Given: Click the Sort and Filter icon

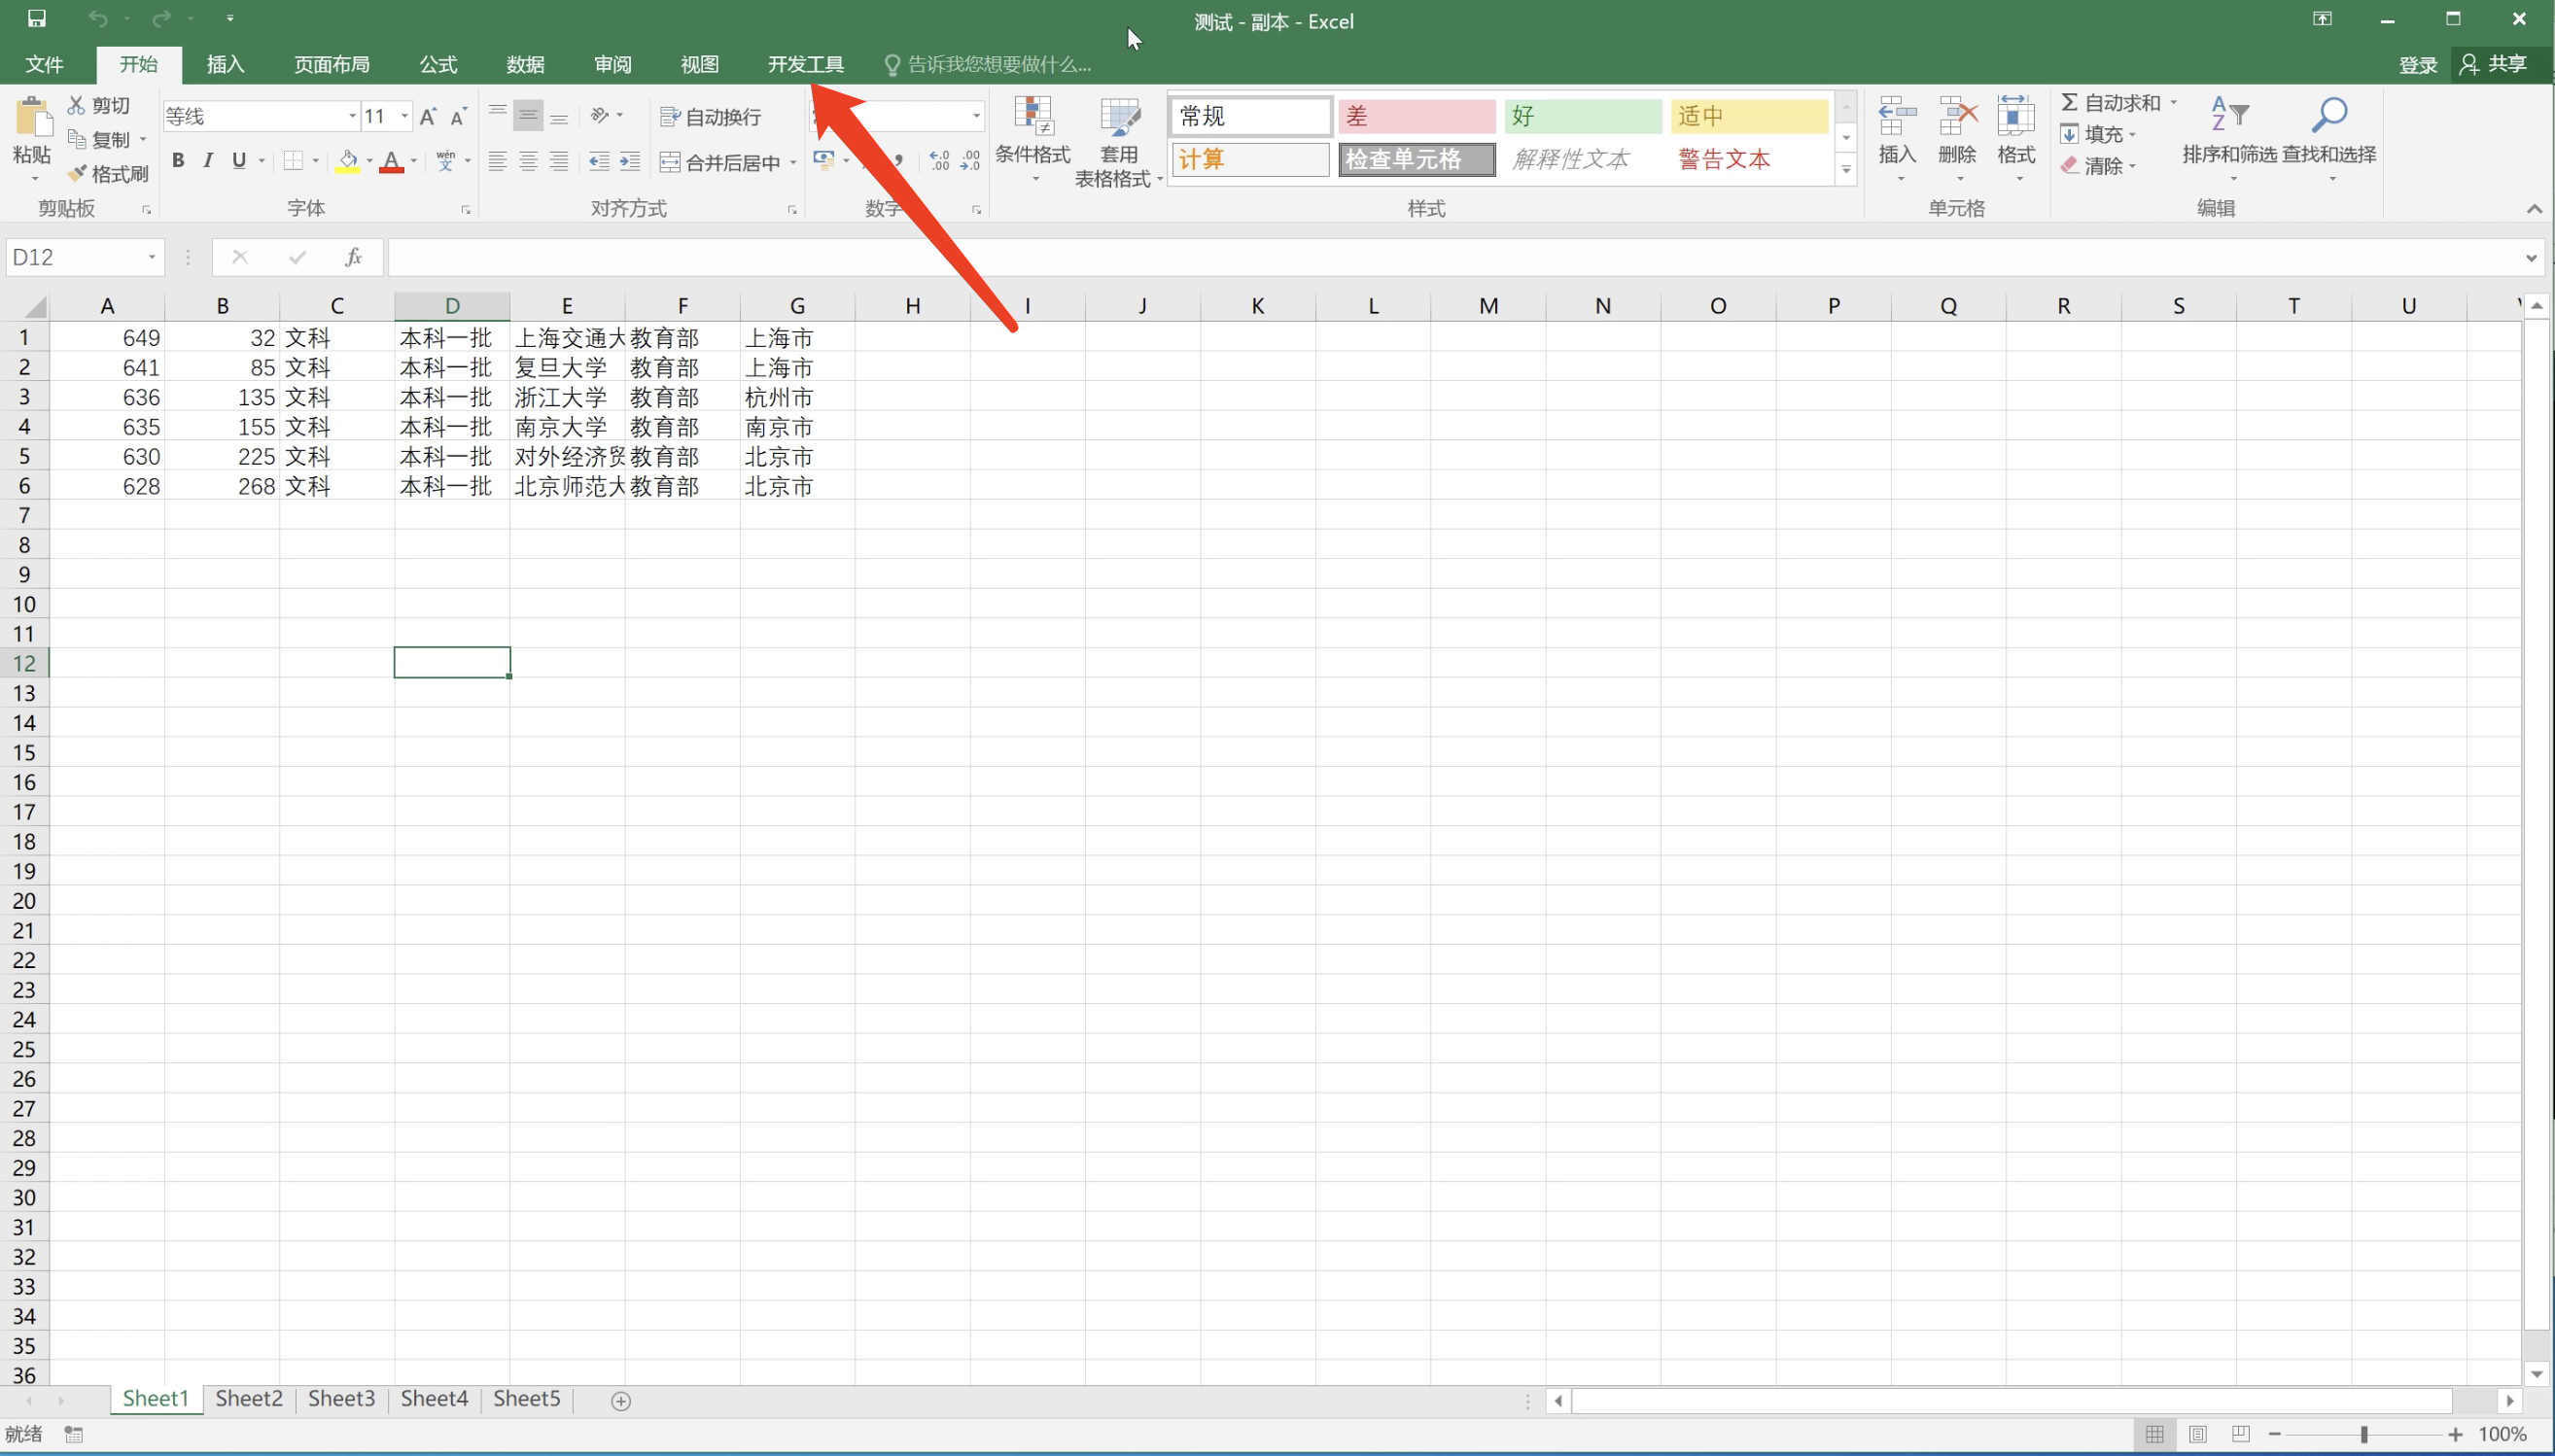Looking at the screenshot, I should click(2229, 116).
